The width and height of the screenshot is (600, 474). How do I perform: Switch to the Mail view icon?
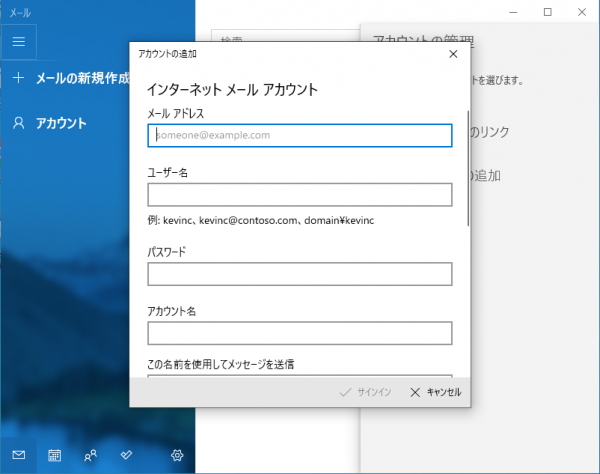[18, 455]
